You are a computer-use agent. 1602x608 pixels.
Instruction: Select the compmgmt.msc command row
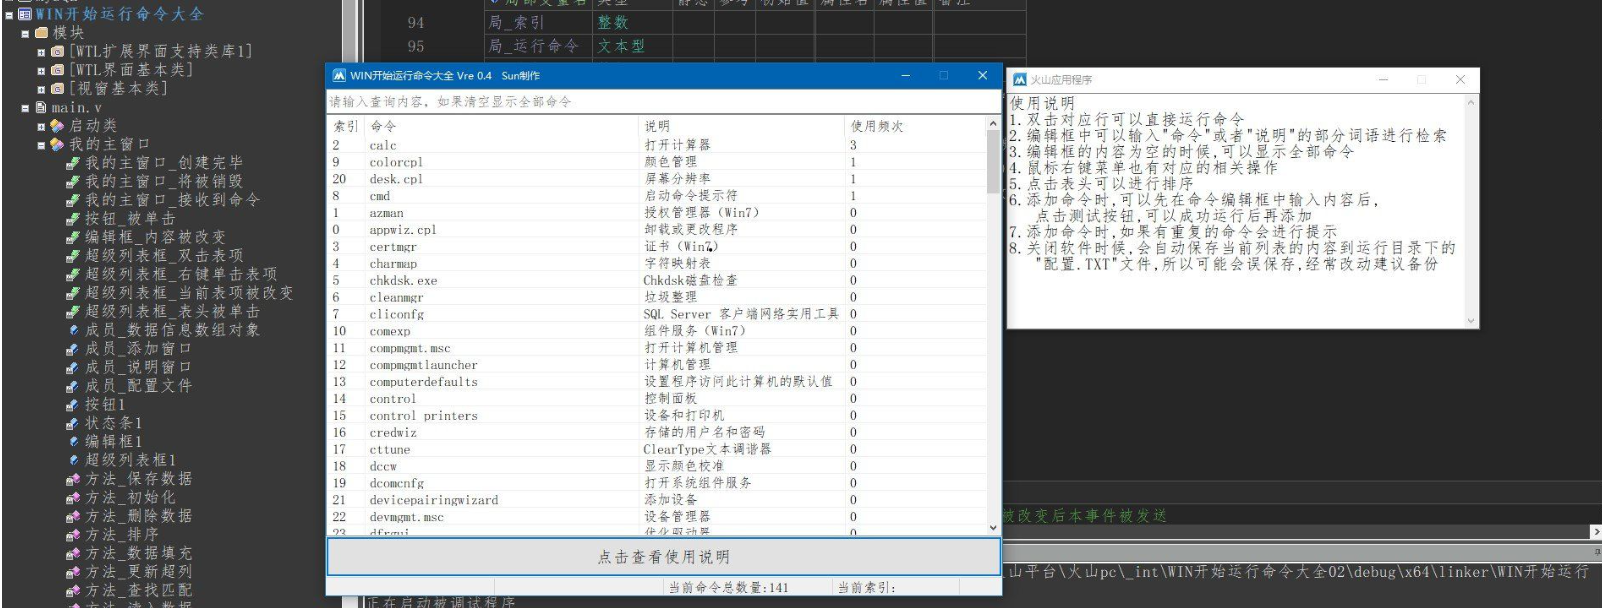(657, 348)
